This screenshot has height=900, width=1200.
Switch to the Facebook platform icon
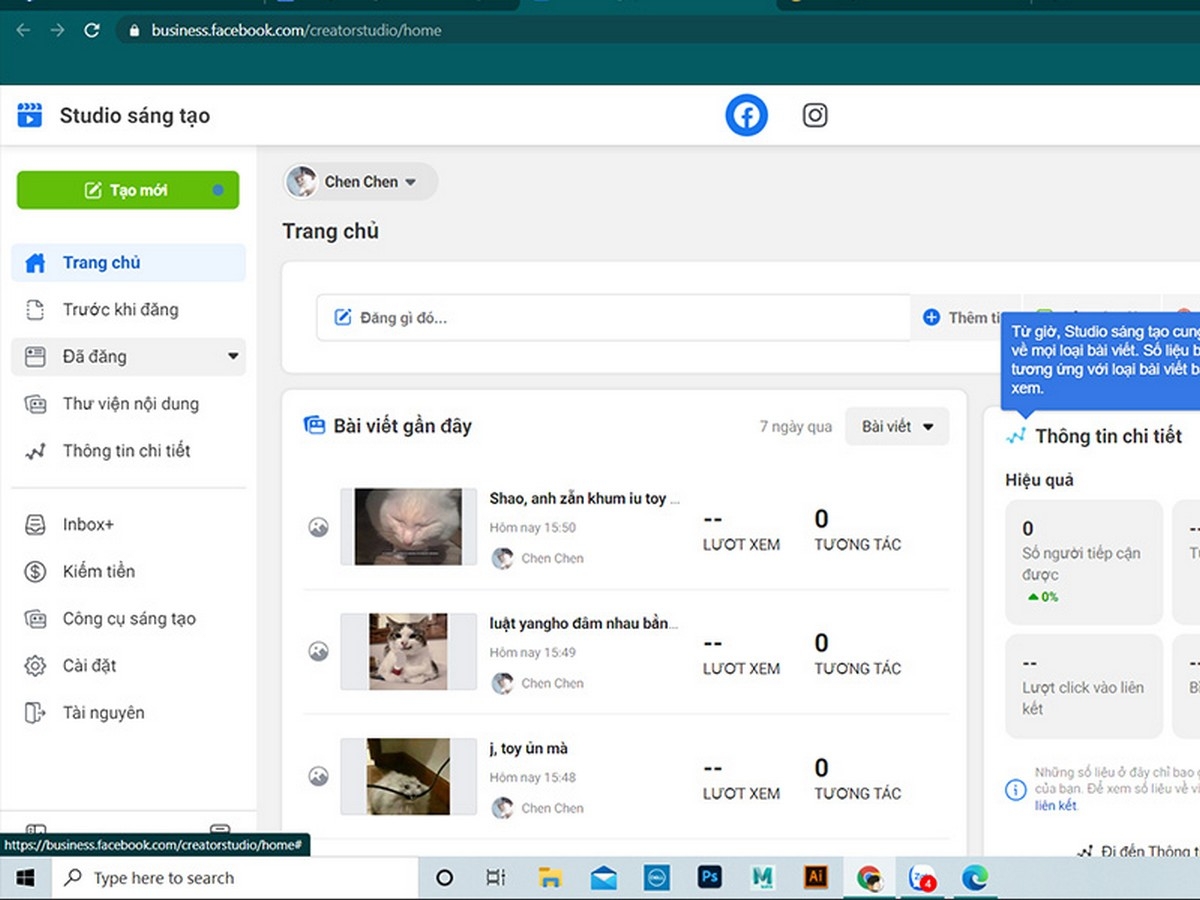pos(746,115)
